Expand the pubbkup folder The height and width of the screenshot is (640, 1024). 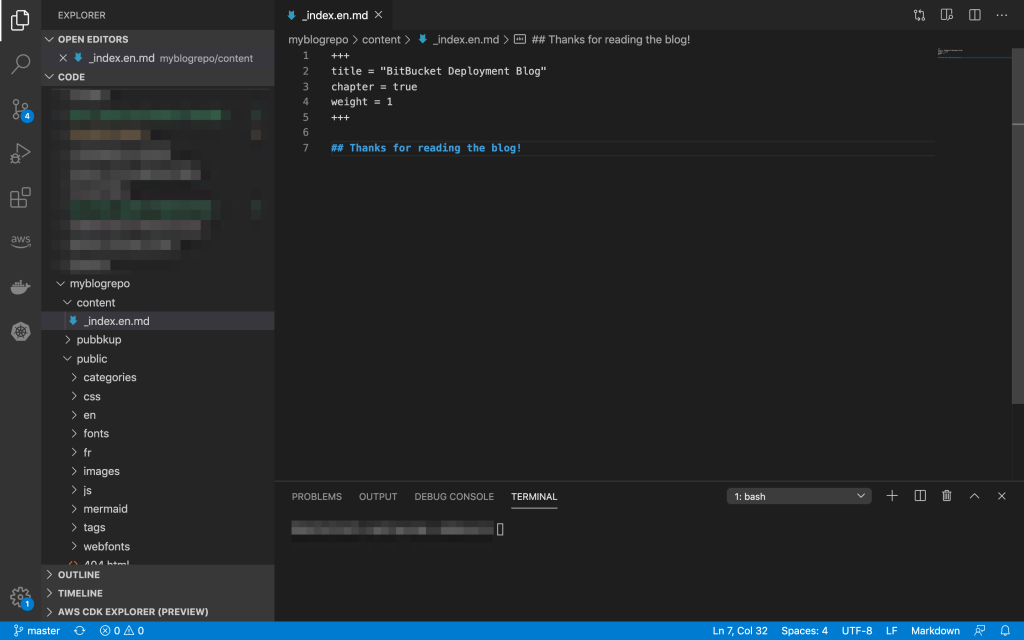click(99, 339)
